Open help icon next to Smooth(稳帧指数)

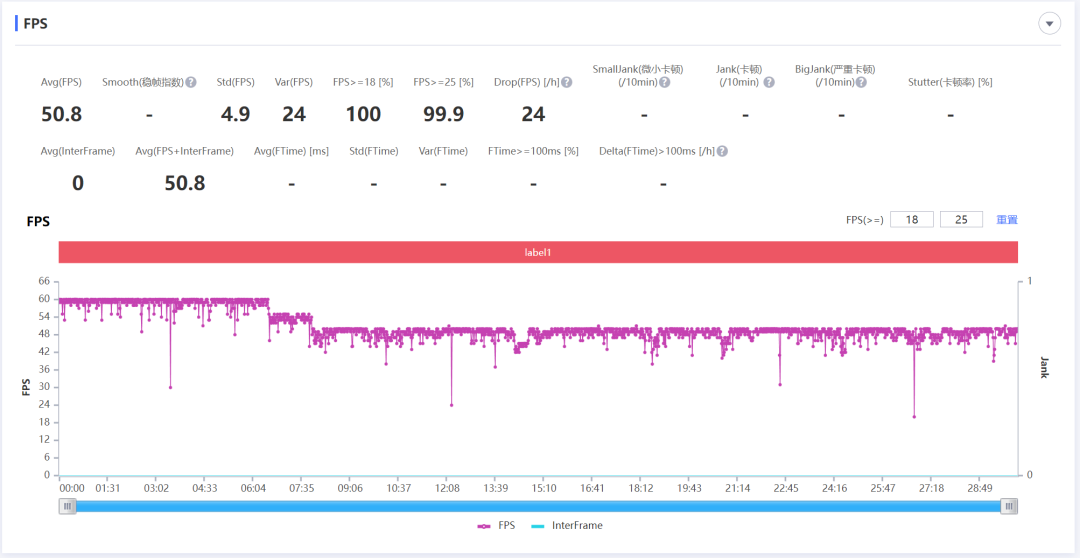tap(191, 82)
